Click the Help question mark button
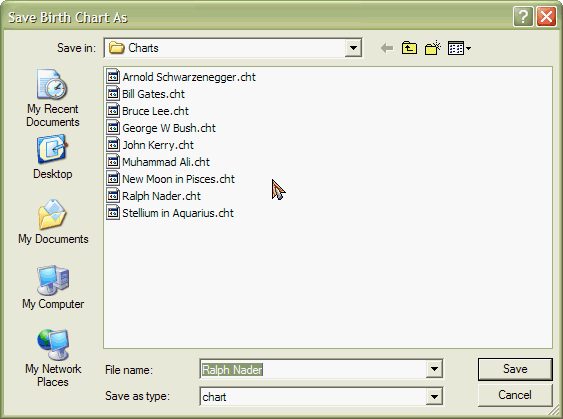Image resolution: width=563 pixels, height=419 pixels. coord(523,17)
